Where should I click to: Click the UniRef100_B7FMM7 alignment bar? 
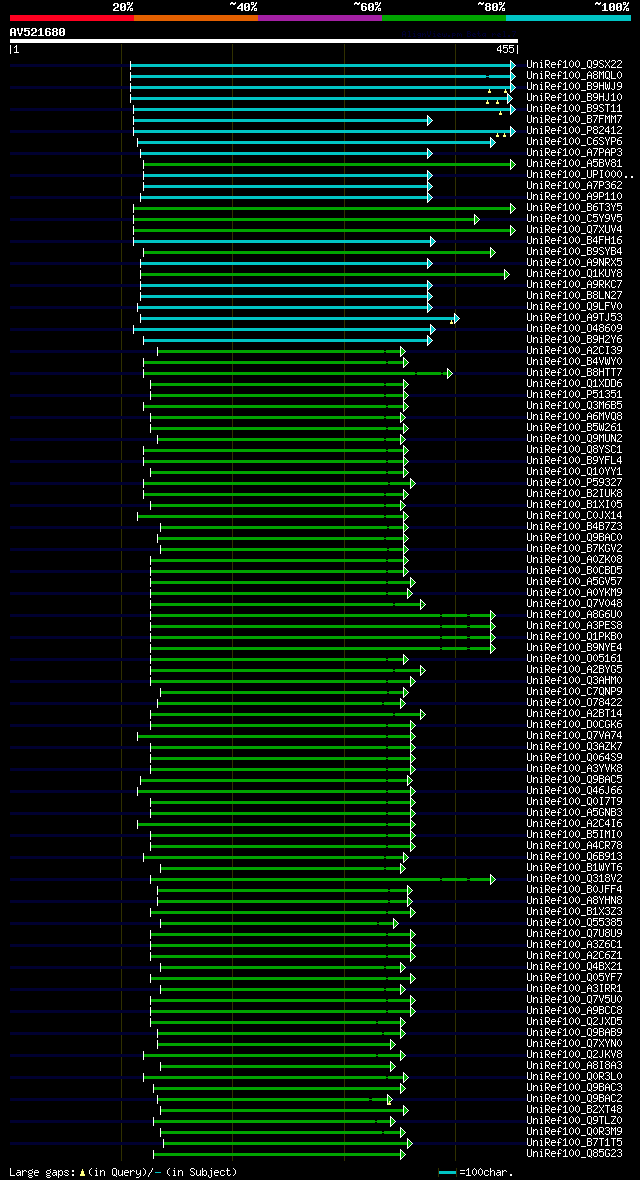(x=281, y=120)
